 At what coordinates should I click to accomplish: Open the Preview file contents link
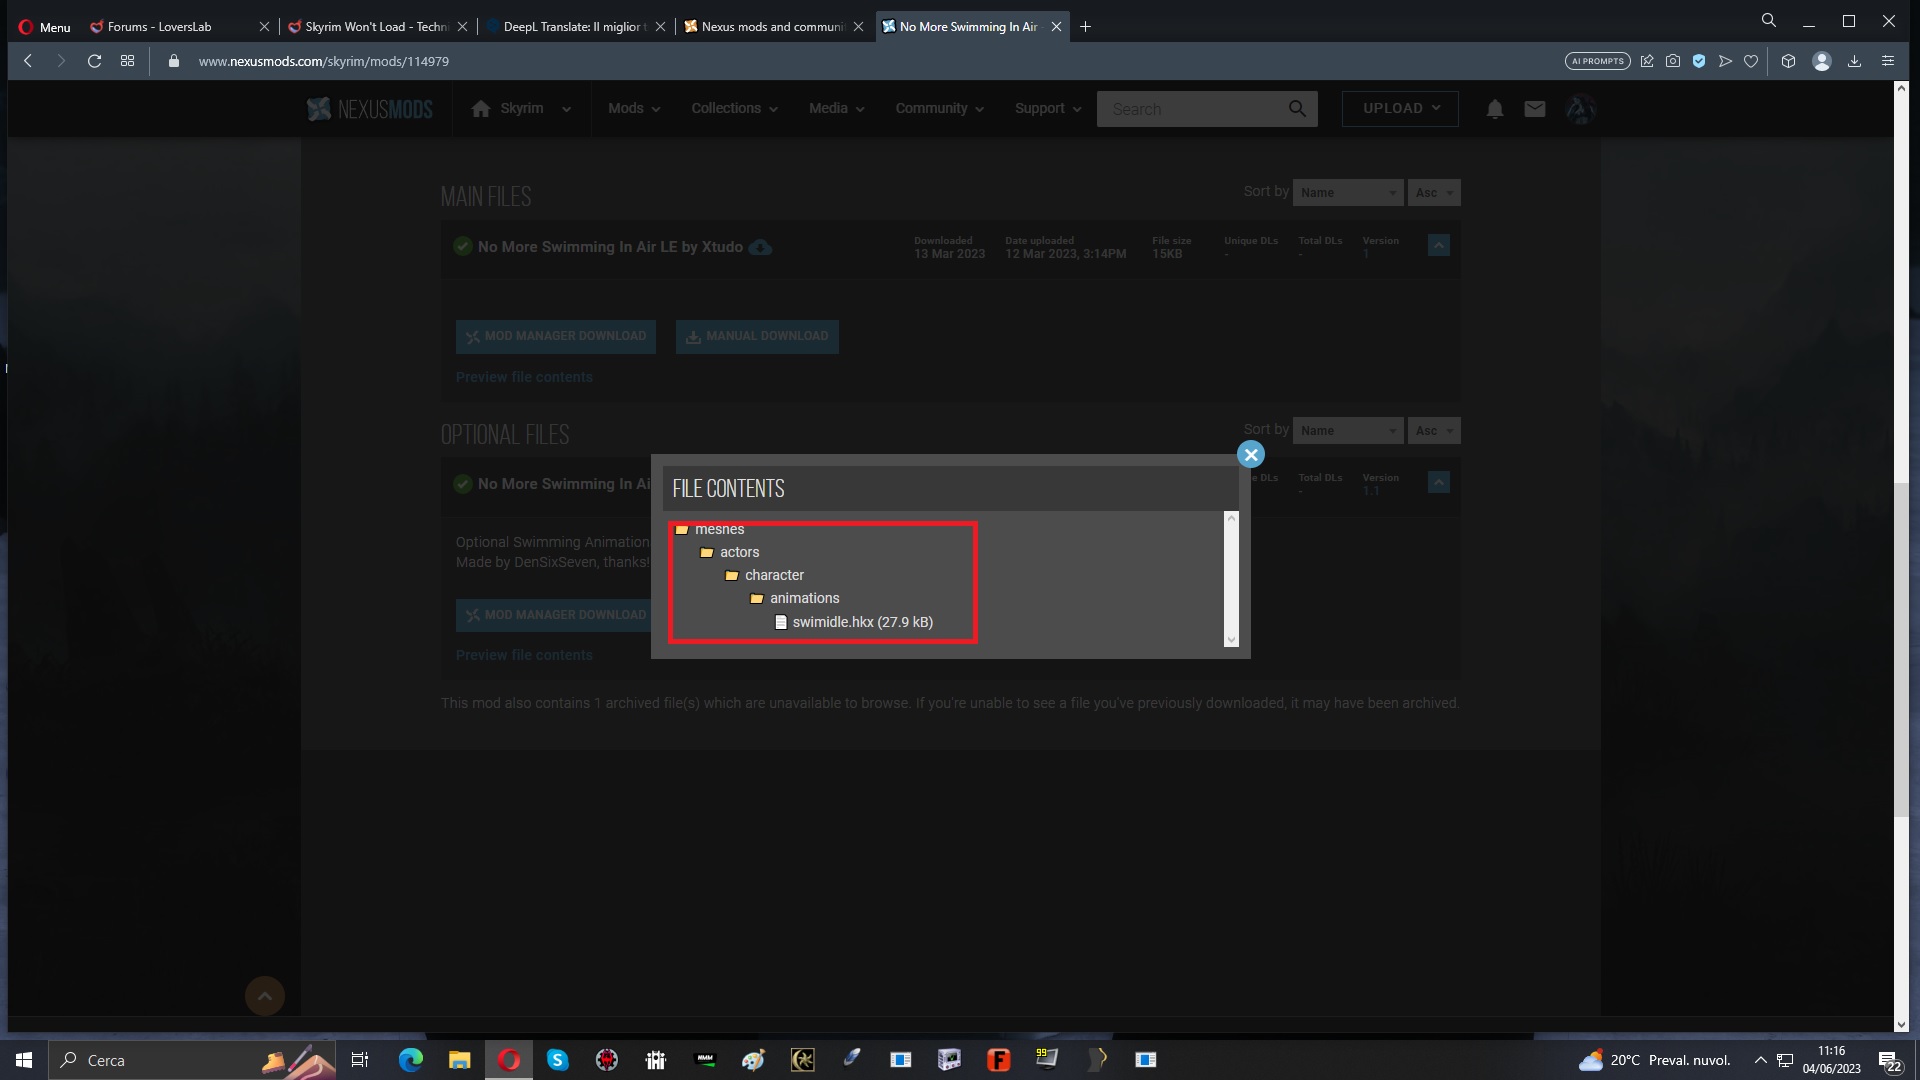524,377
